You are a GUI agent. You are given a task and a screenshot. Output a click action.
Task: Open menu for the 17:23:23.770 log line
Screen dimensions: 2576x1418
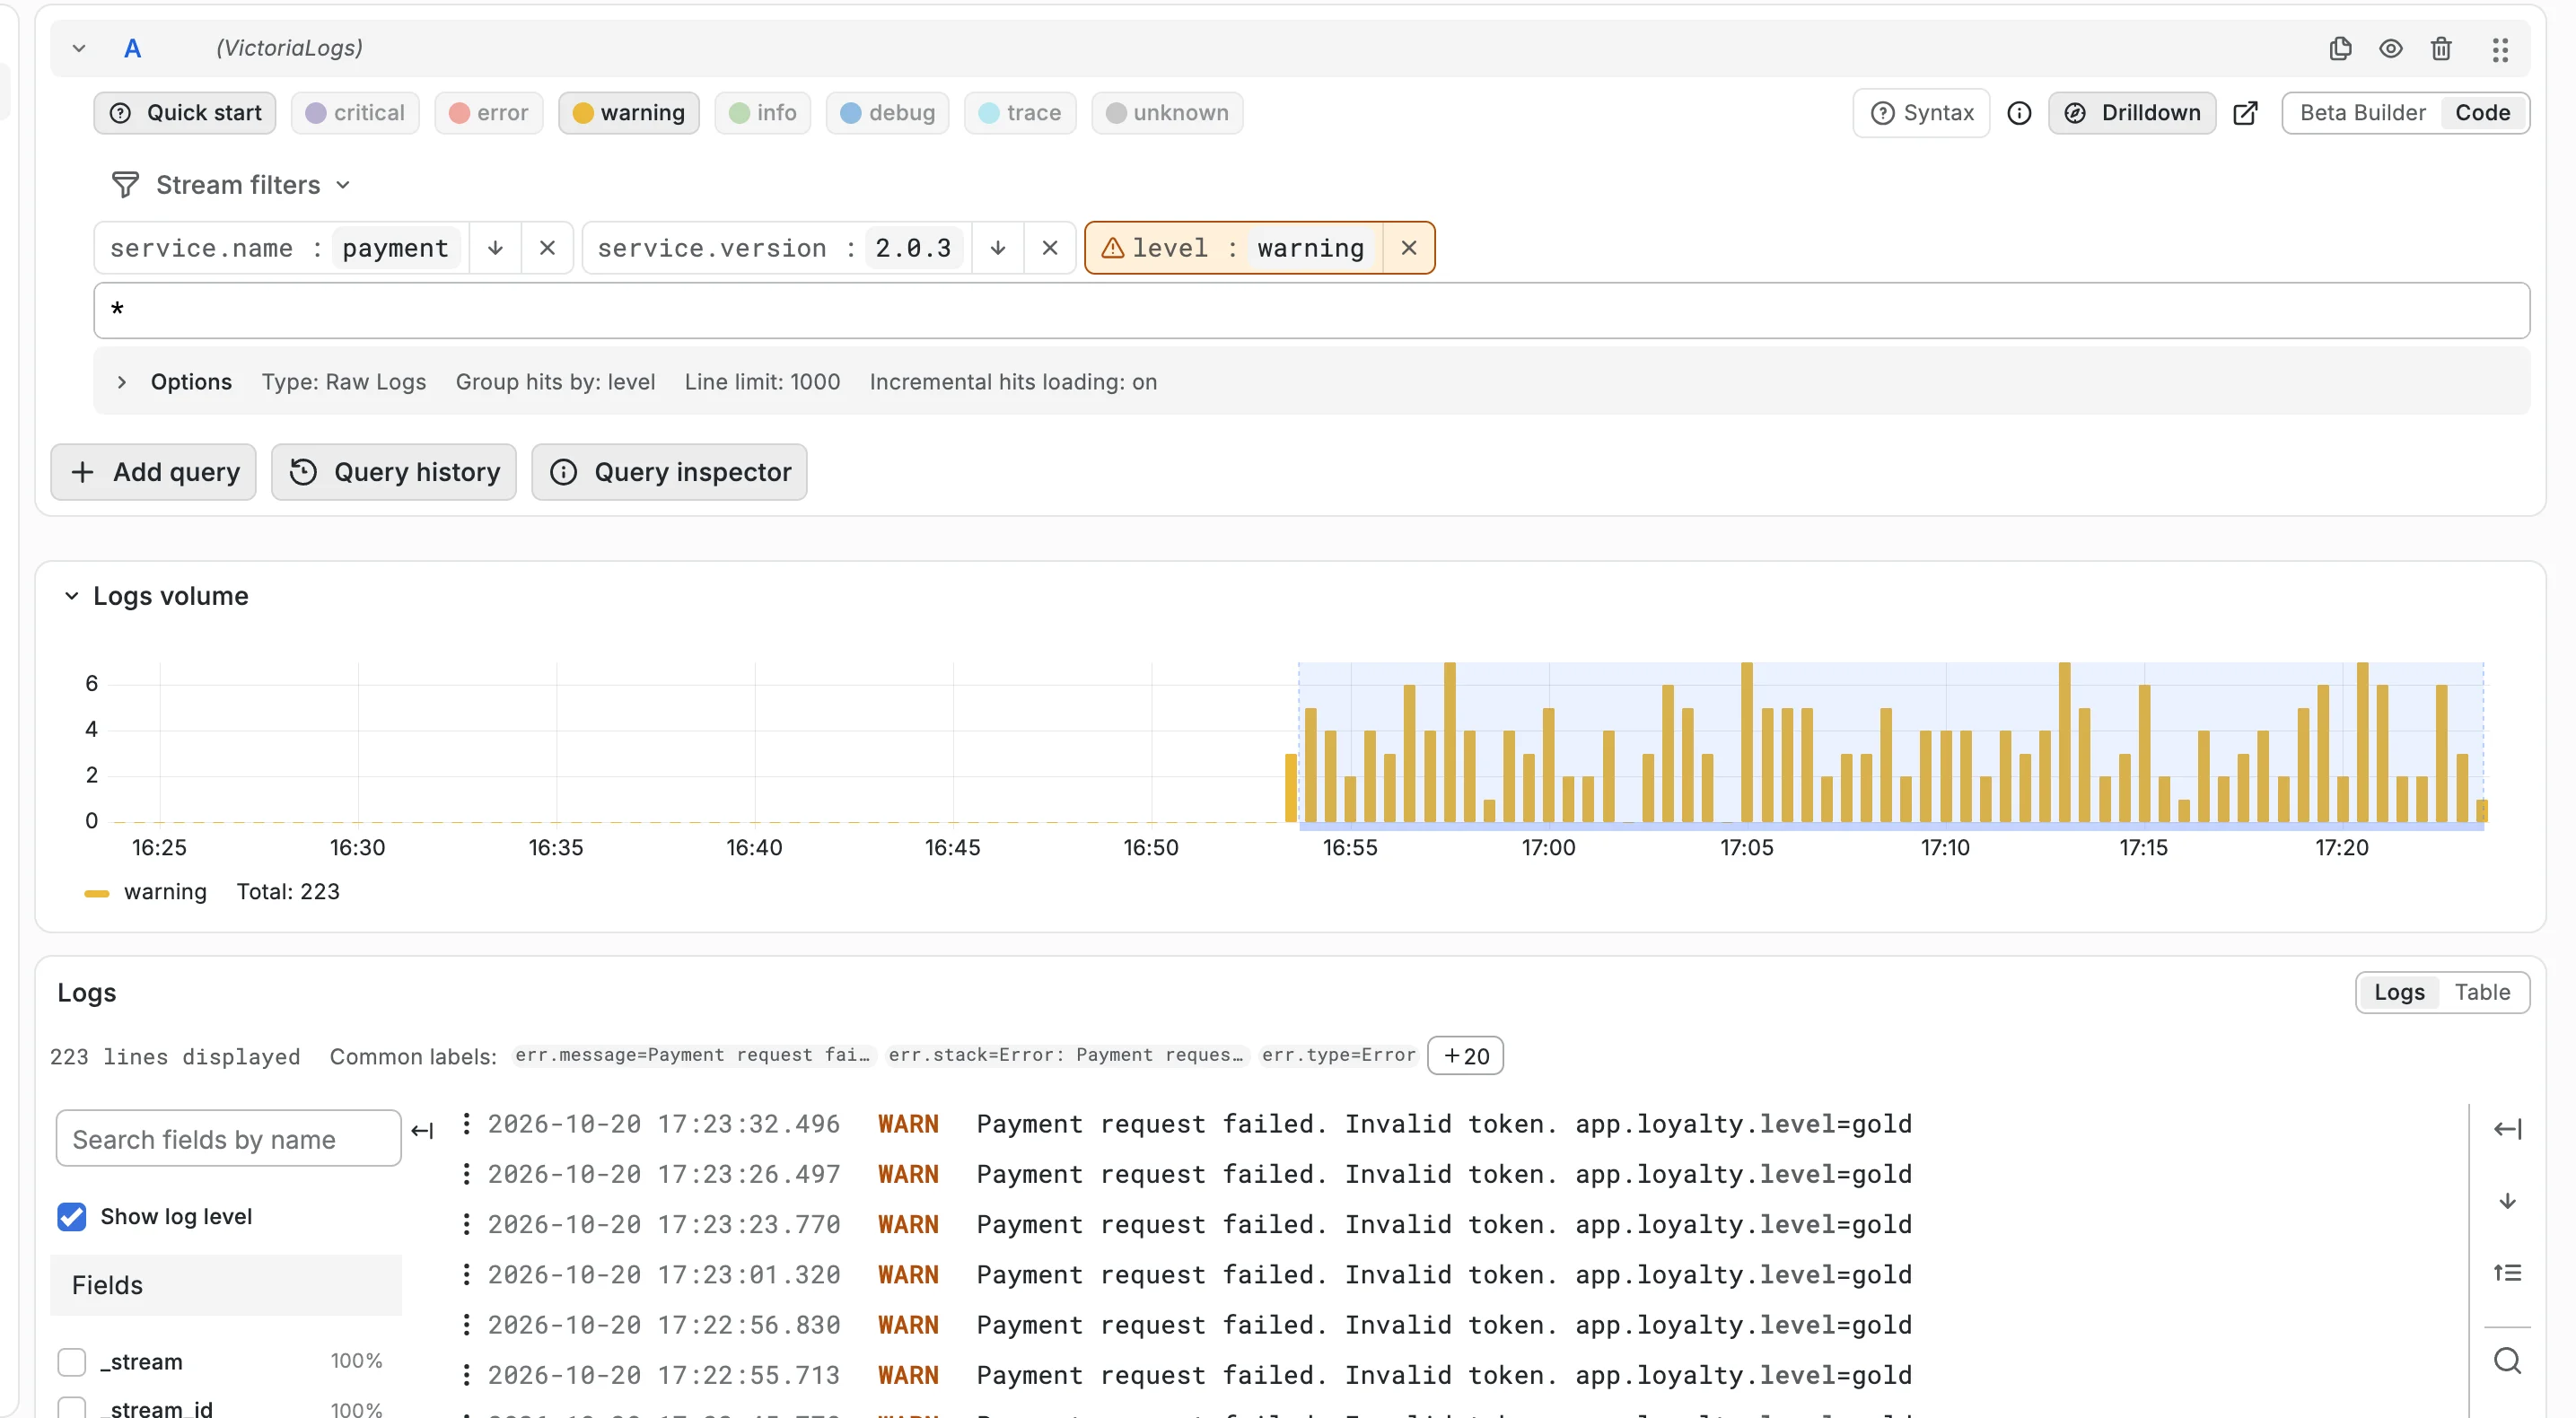(466, 1224)
